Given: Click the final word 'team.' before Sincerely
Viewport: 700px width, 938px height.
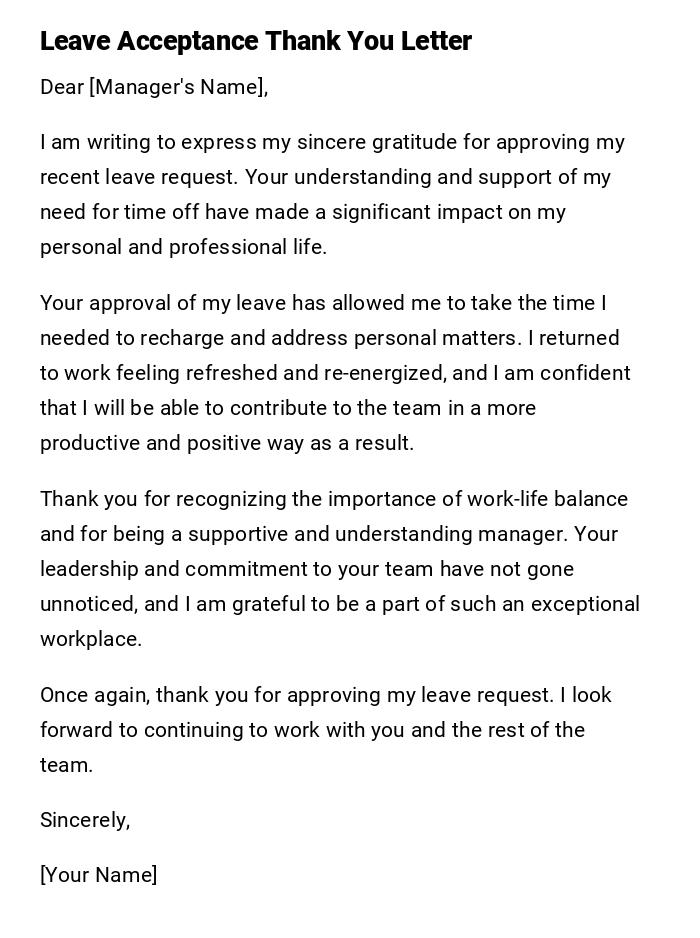Looking at the screenshot, I should point(66,765).
